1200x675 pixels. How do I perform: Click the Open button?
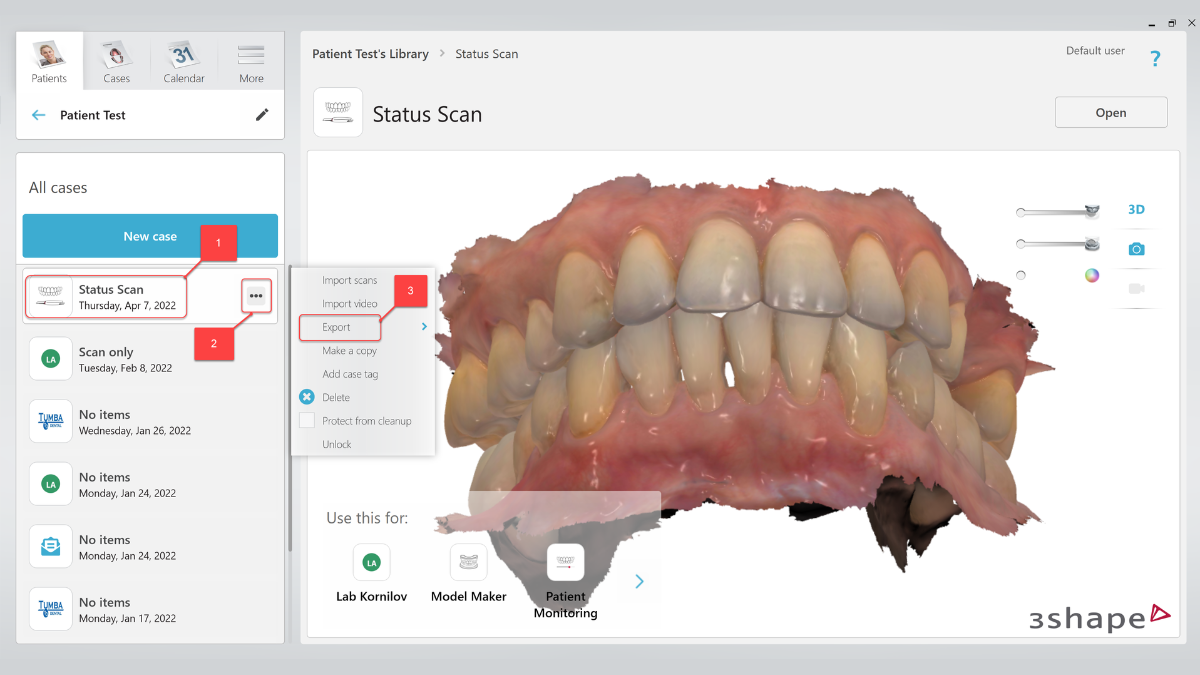(x=1110, y=113)
